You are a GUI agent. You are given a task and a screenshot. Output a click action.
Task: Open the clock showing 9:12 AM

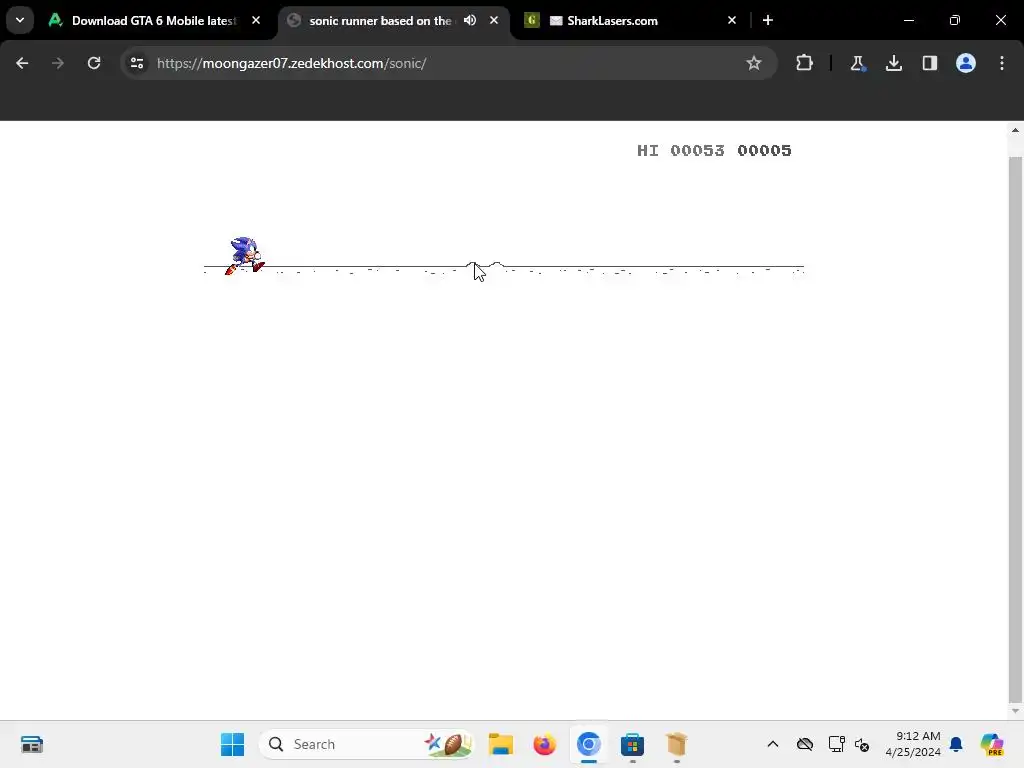pos(913,744)
